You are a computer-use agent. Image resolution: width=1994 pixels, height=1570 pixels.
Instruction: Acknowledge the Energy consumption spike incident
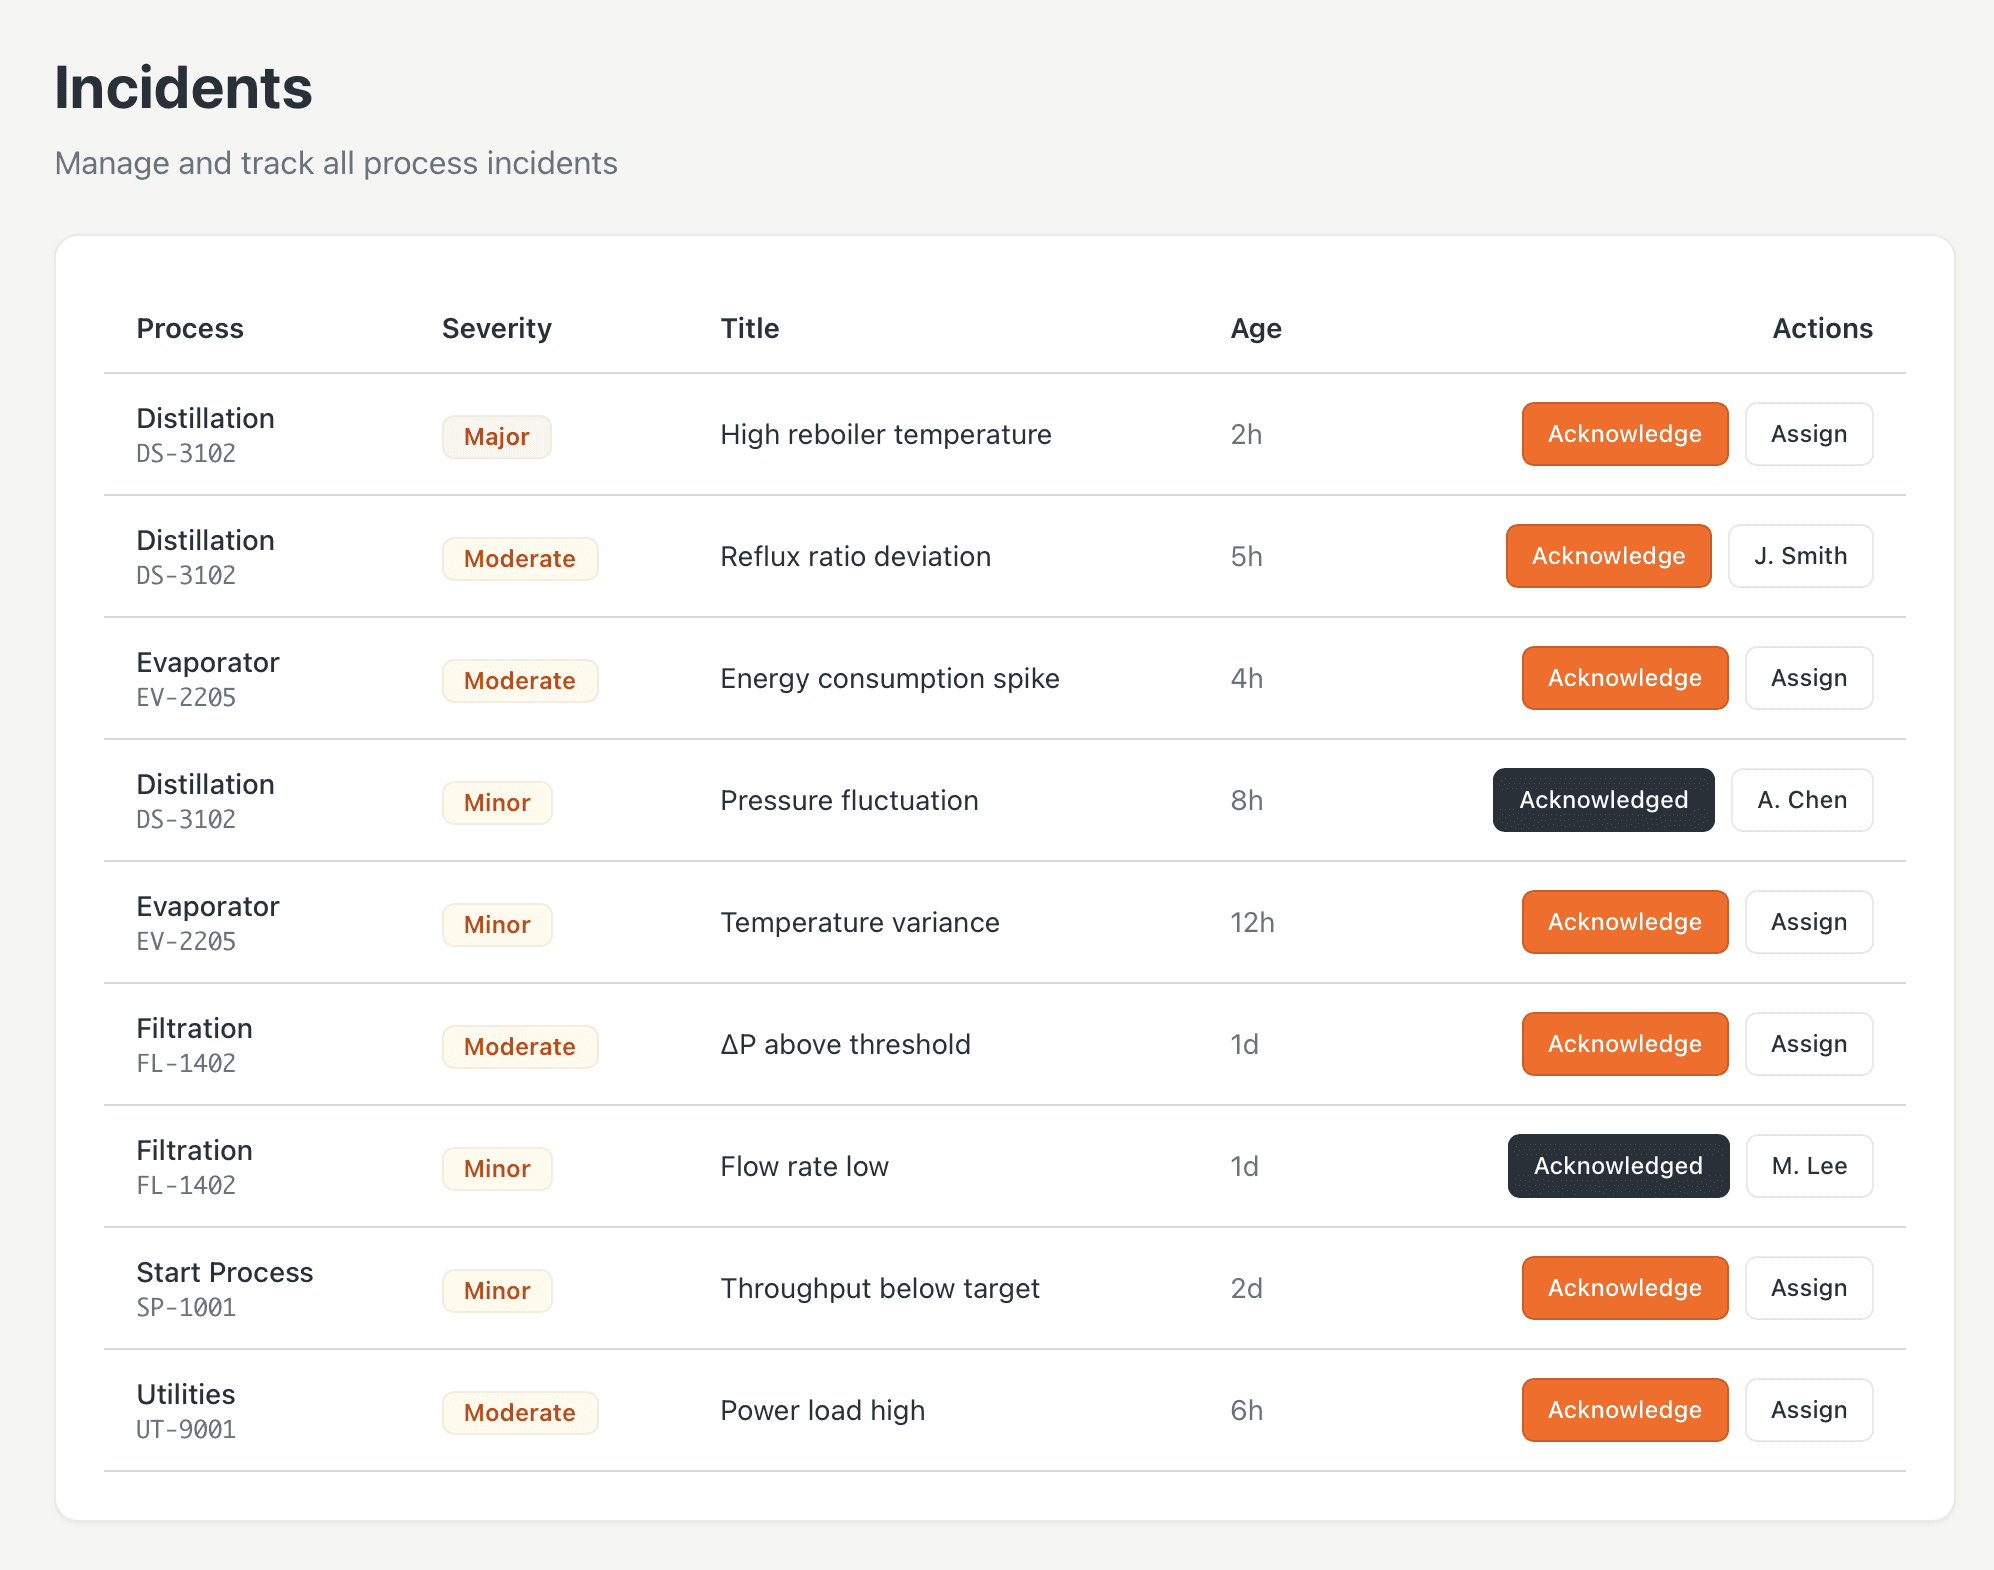[x=1624, y=678]
